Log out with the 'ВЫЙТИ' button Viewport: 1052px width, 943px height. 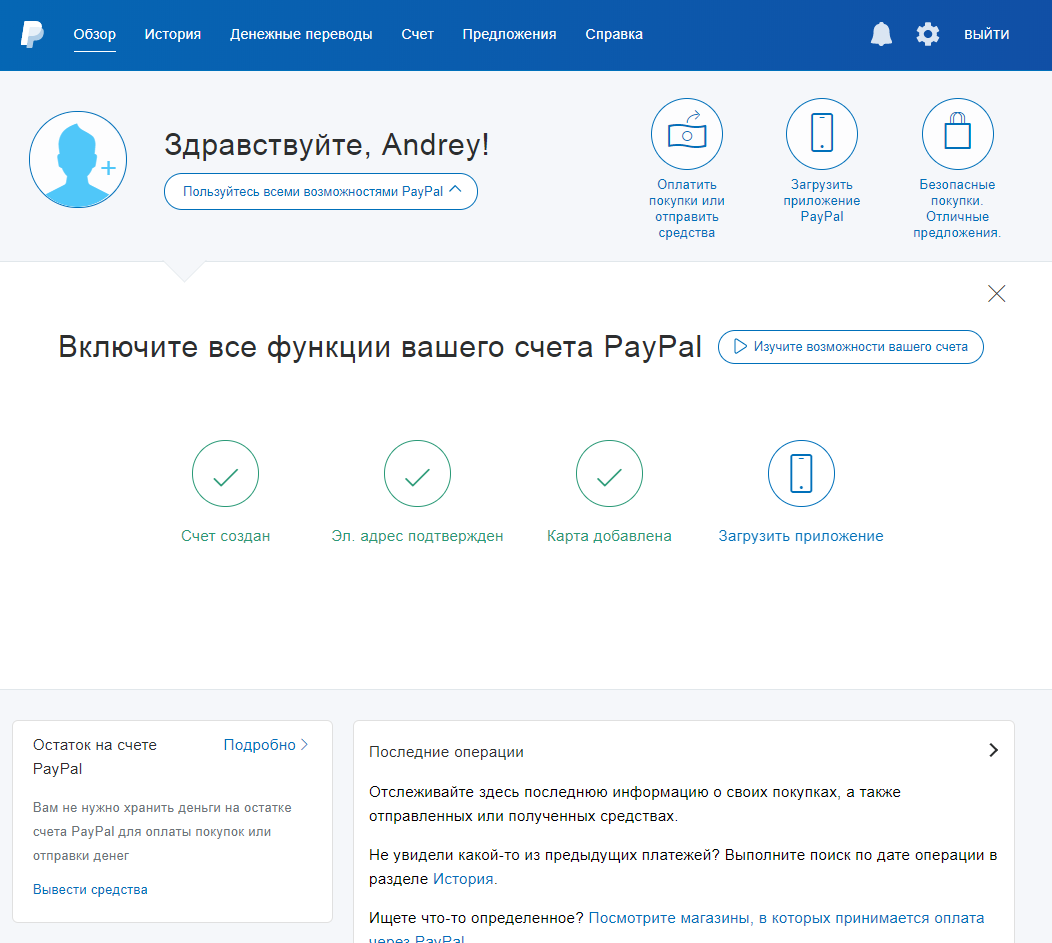pyautogui.click(x=986, y=34)
